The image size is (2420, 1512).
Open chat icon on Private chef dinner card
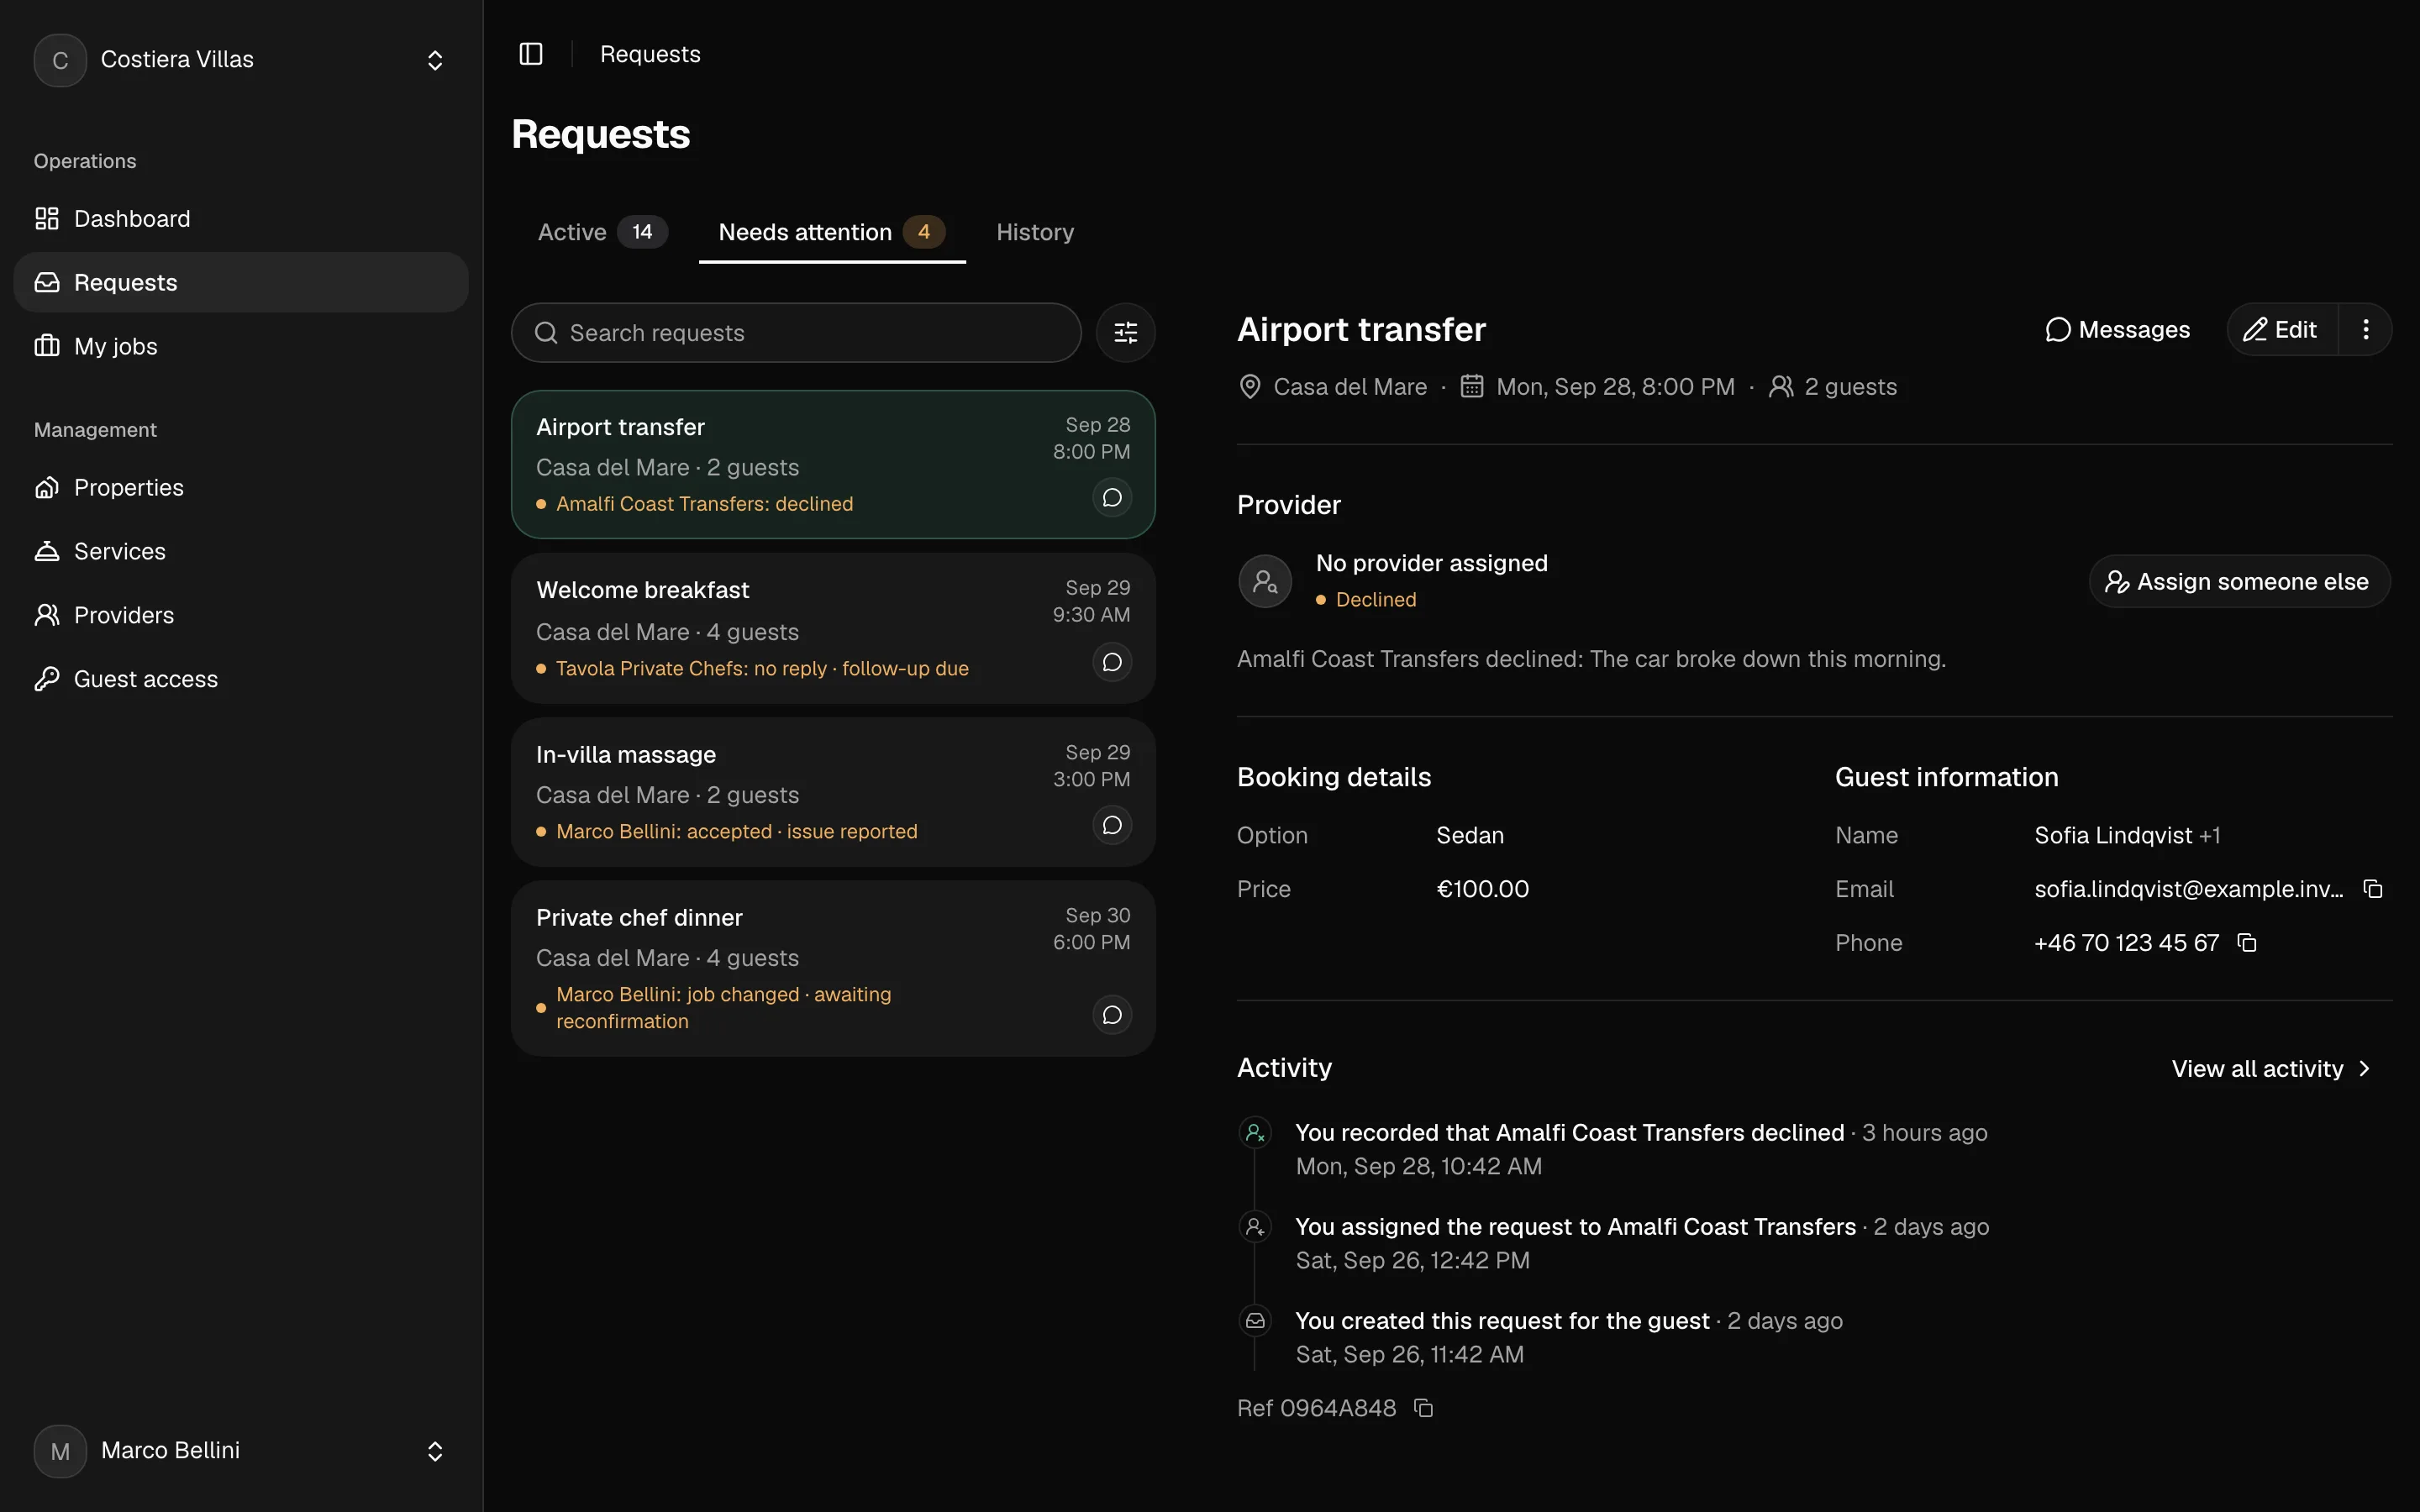[x=1111, y=1015]
